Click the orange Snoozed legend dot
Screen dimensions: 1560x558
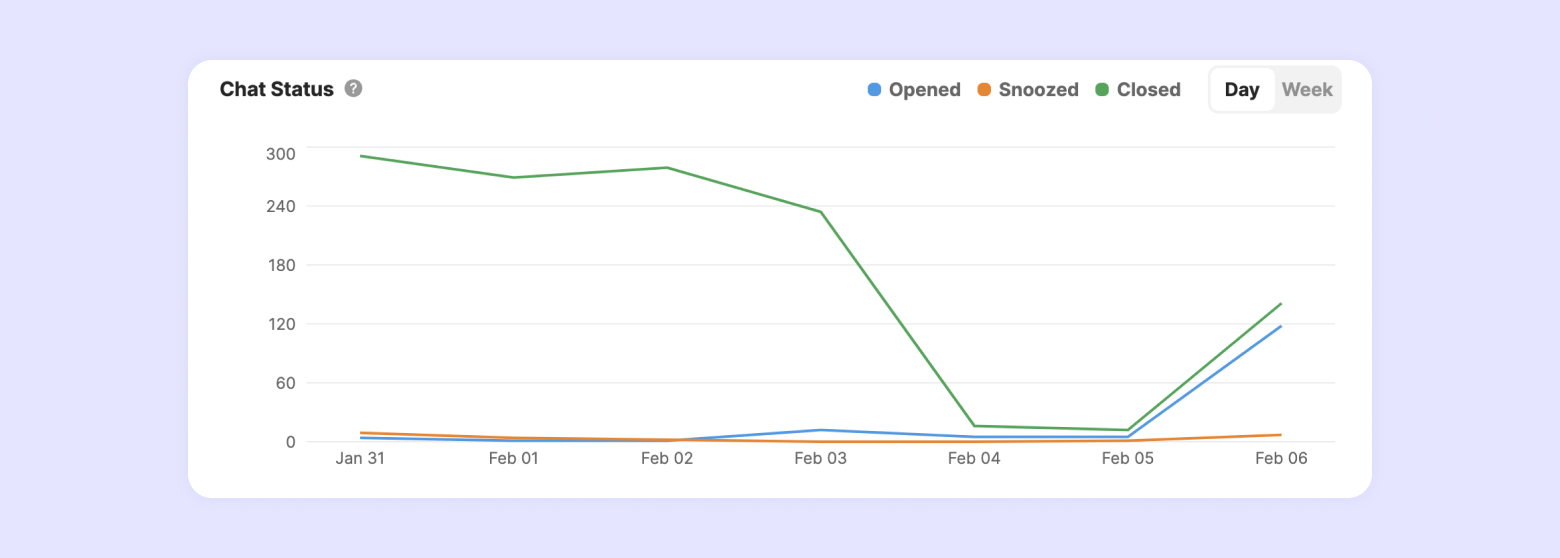tap(984, 90)
